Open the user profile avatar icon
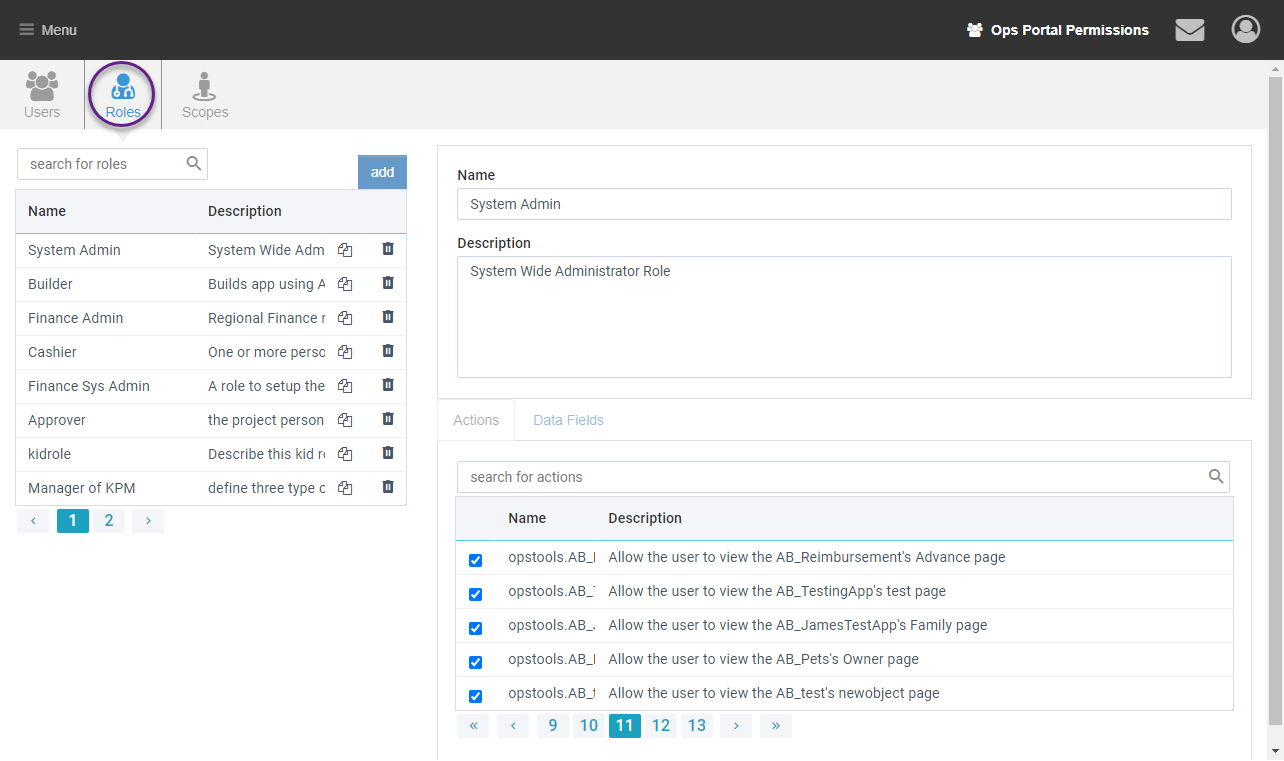The image size is (1284, 761). click(1245, 30)
